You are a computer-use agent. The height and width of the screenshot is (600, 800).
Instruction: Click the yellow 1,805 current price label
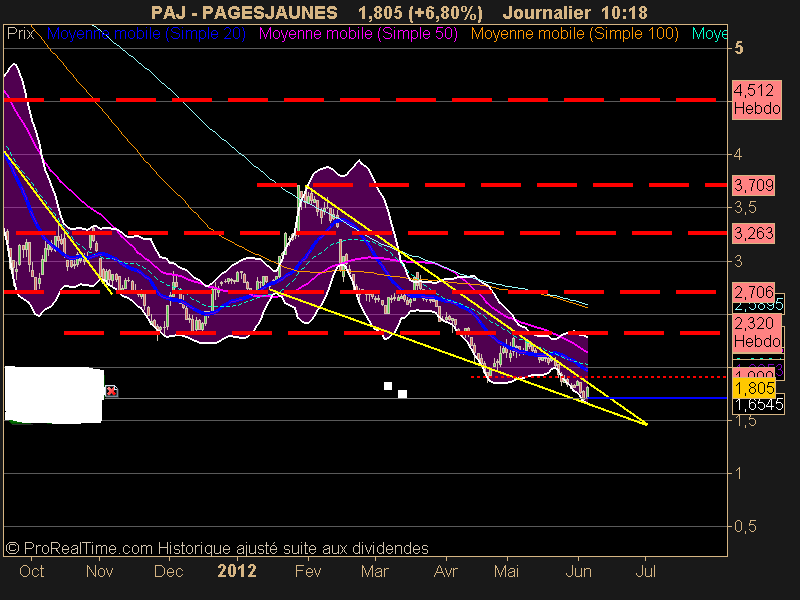(754, 388)
